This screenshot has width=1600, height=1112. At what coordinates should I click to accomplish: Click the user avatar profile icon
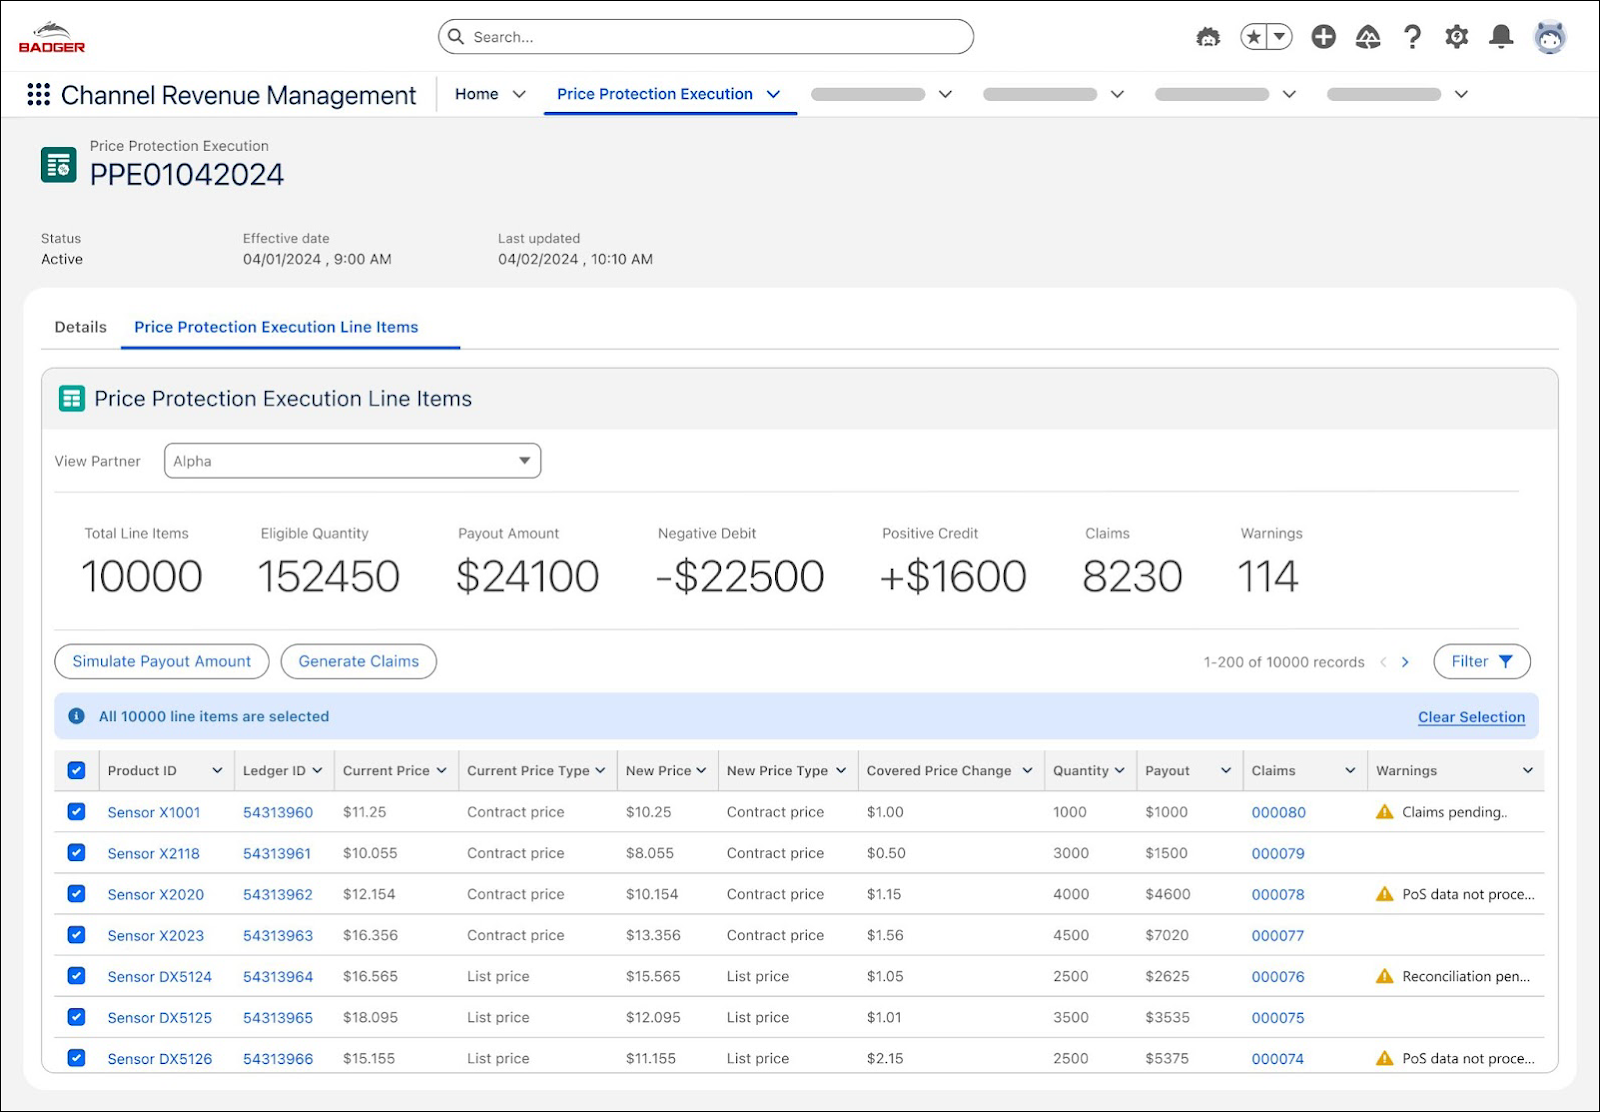click(x=1549, y=37)
